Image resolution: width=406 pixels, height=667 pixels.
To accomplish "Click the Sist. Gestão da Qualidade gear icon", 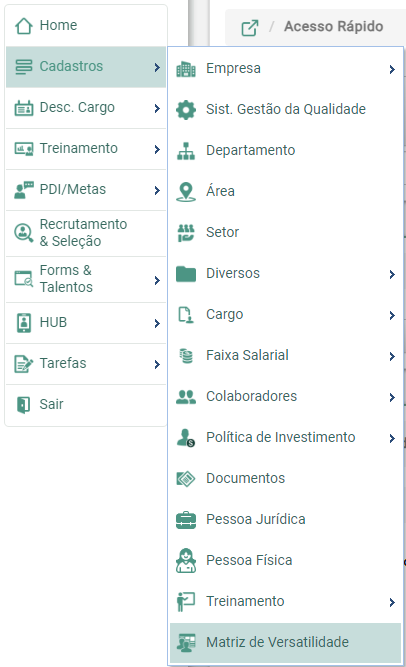I will pos(186,110).
